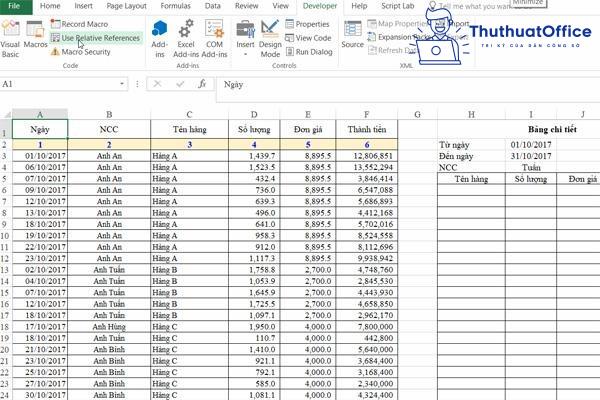The image size is (600, 400).
Task: Select column B header
Action: coord(109,114)
